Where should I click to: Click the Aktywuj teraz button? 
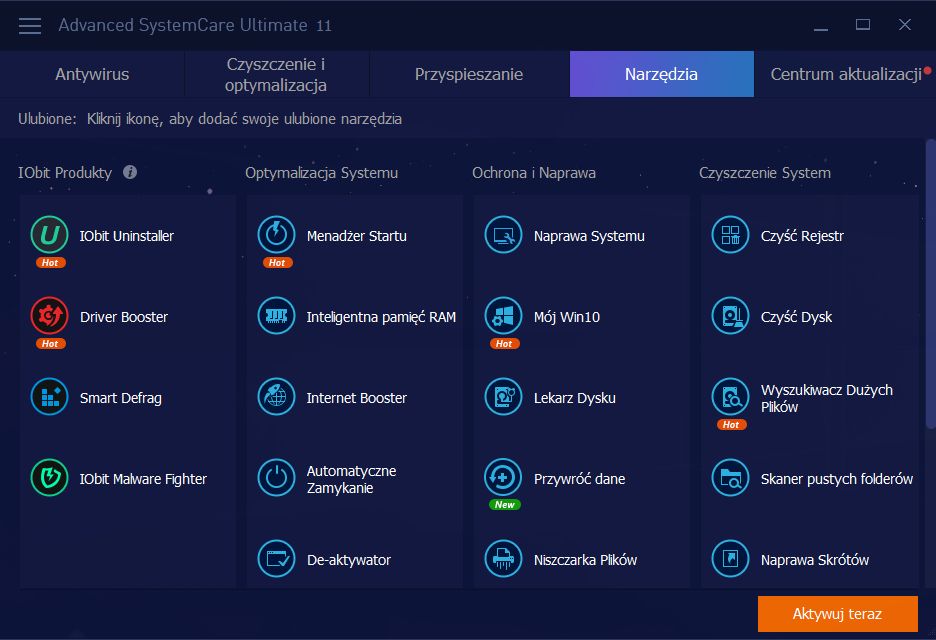tap(838, 614)
